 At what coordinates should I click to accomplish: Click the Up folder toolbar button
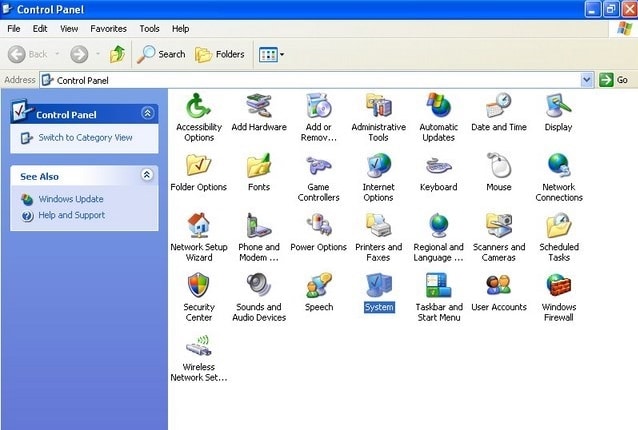pos(117,54)
